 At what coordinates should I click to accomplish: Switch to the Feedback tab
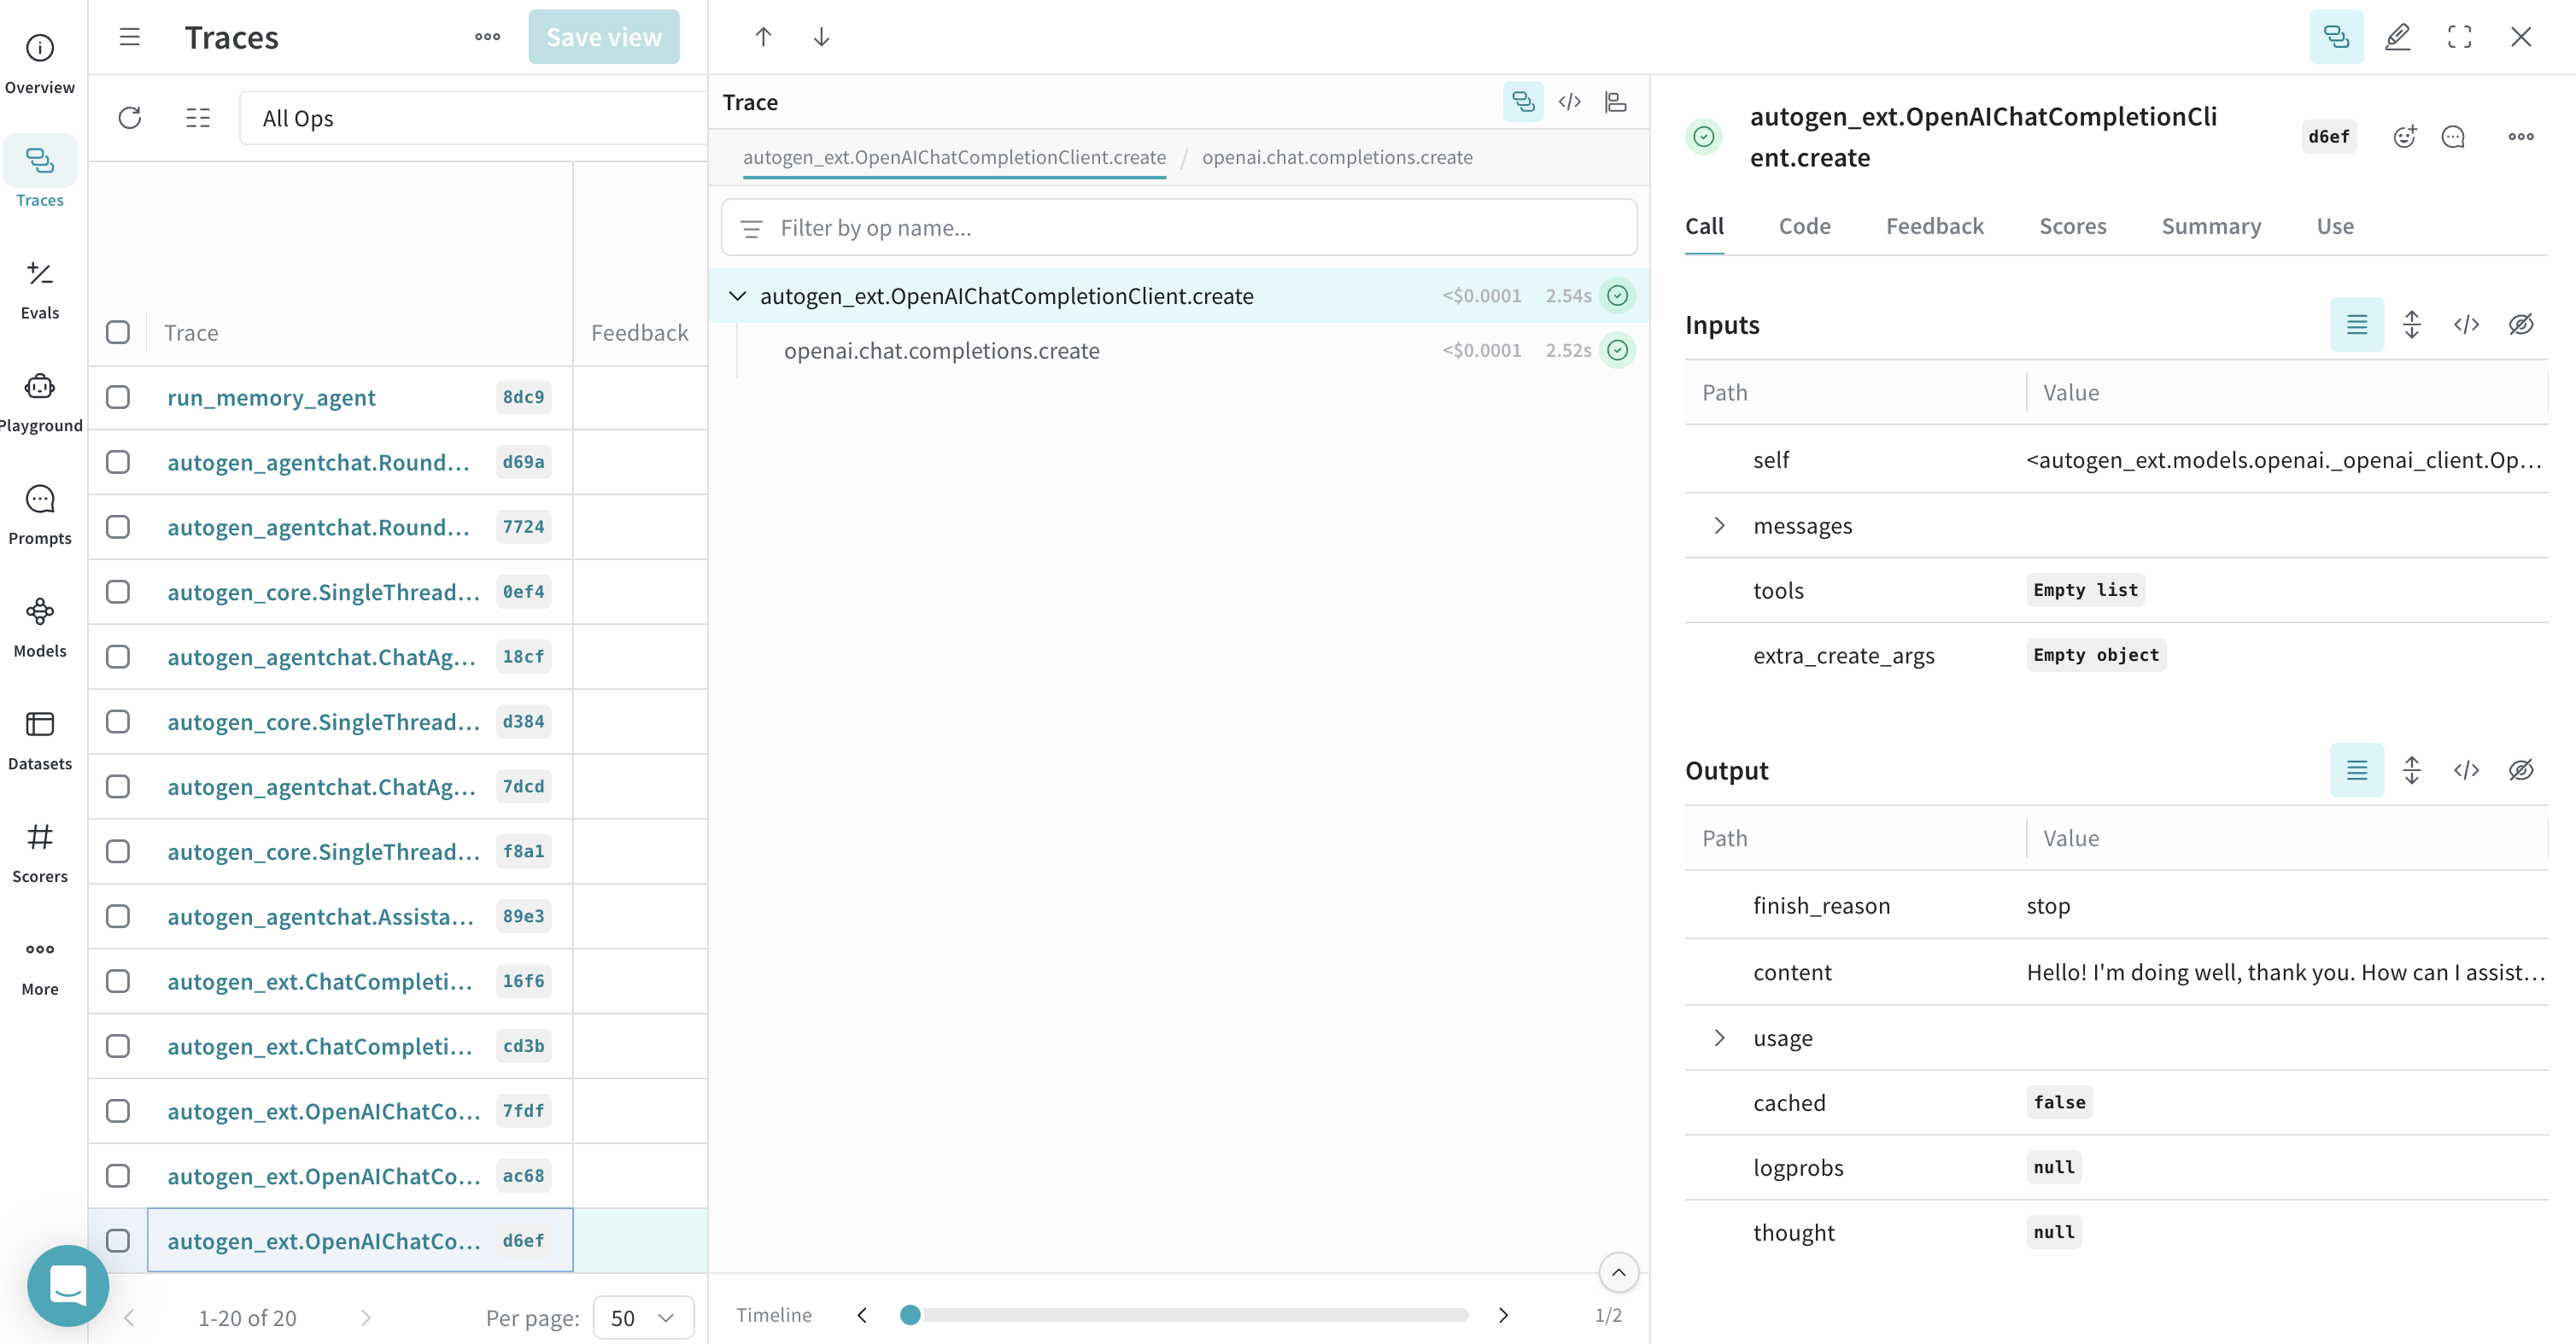[x=1934, y=226]
